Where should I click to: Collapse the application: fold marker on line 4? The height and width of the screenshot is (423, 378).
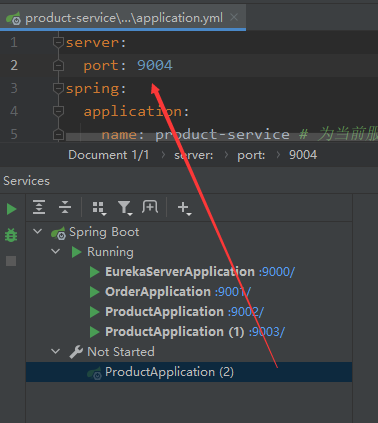coord(58,111)
